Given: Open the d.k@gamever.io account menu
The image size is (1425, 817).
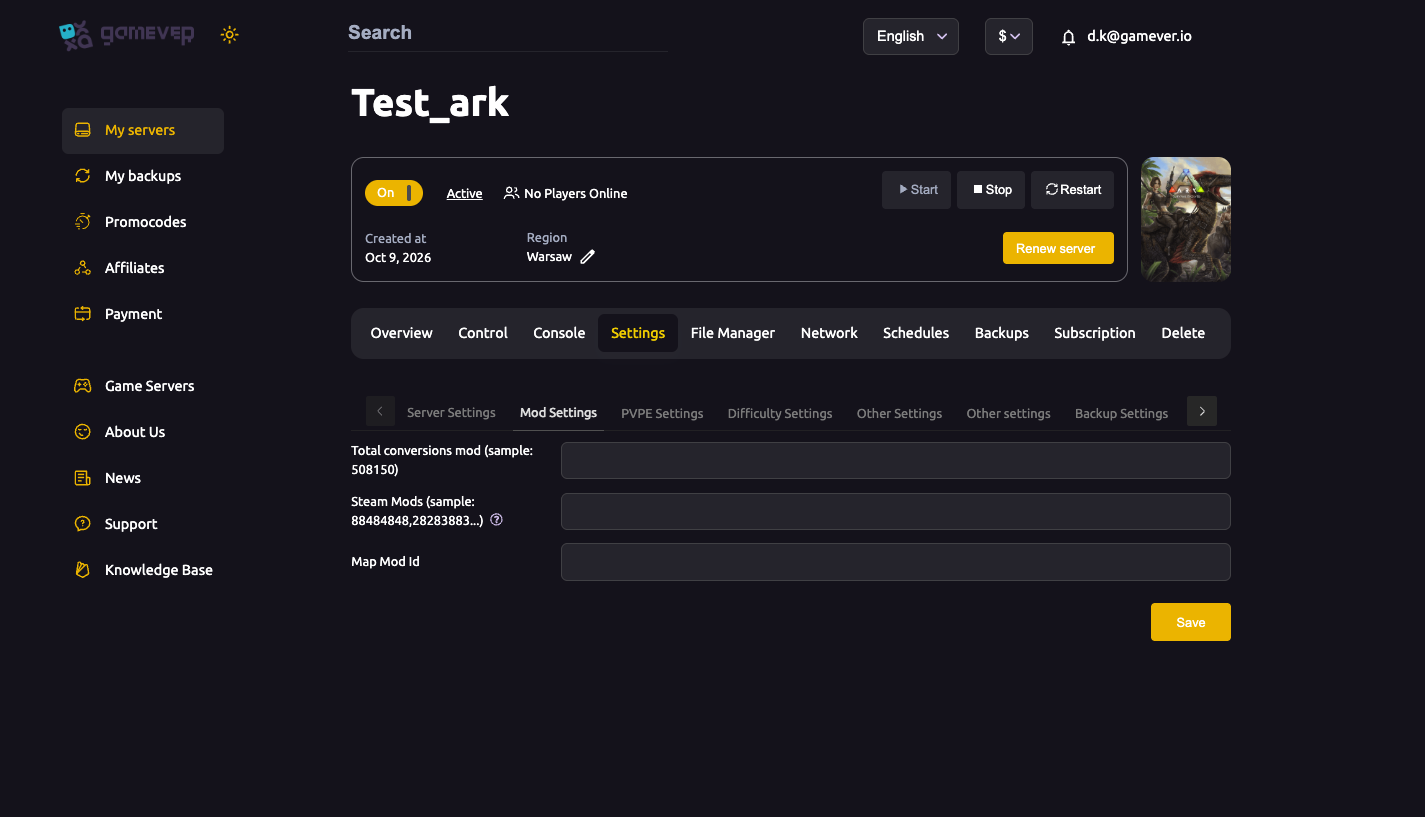Looking at the screenshot, I should tap(1139, 36).
